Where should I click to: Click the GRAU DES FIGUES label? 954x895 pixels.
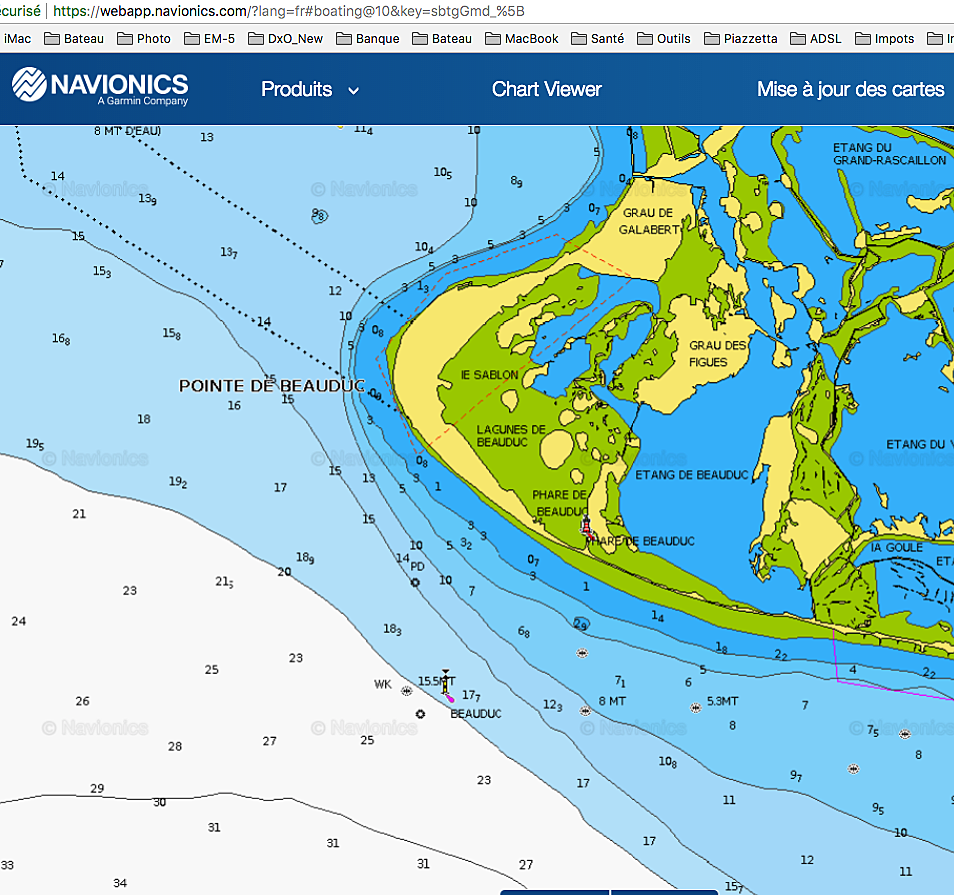point(717,353)
